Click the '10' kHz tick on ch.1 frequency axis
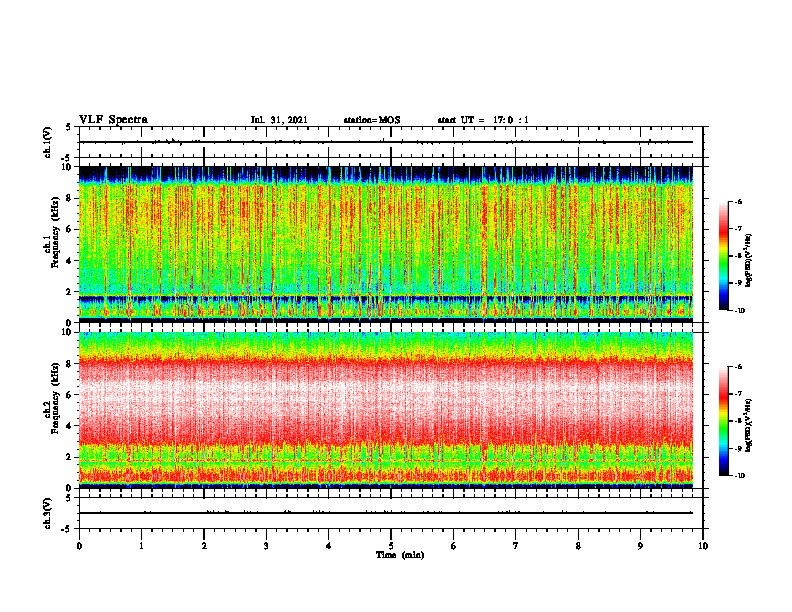Image resolution: width=792 pixels, height=612 pixels. click(67, 167)
